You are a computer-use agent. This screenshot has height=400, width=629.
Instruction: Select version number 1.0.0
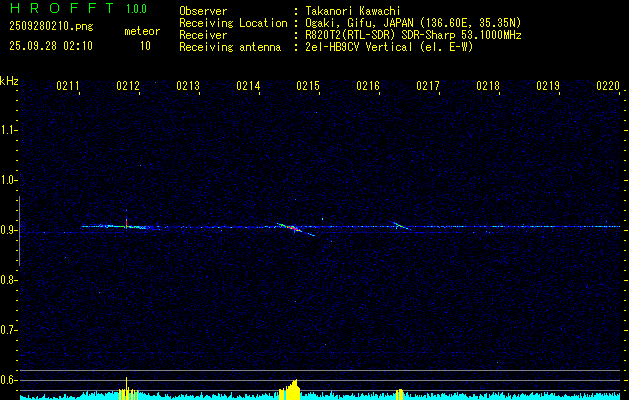(x=136, y=9)
